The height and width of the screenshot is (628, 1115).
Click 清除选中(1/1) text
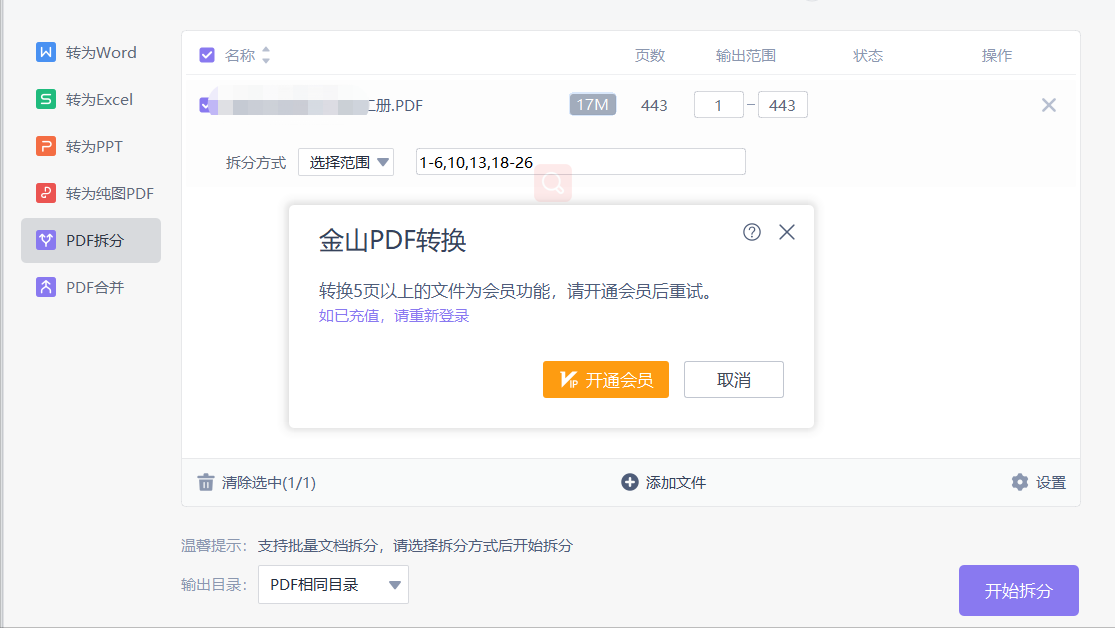click(x=269, y=483)
